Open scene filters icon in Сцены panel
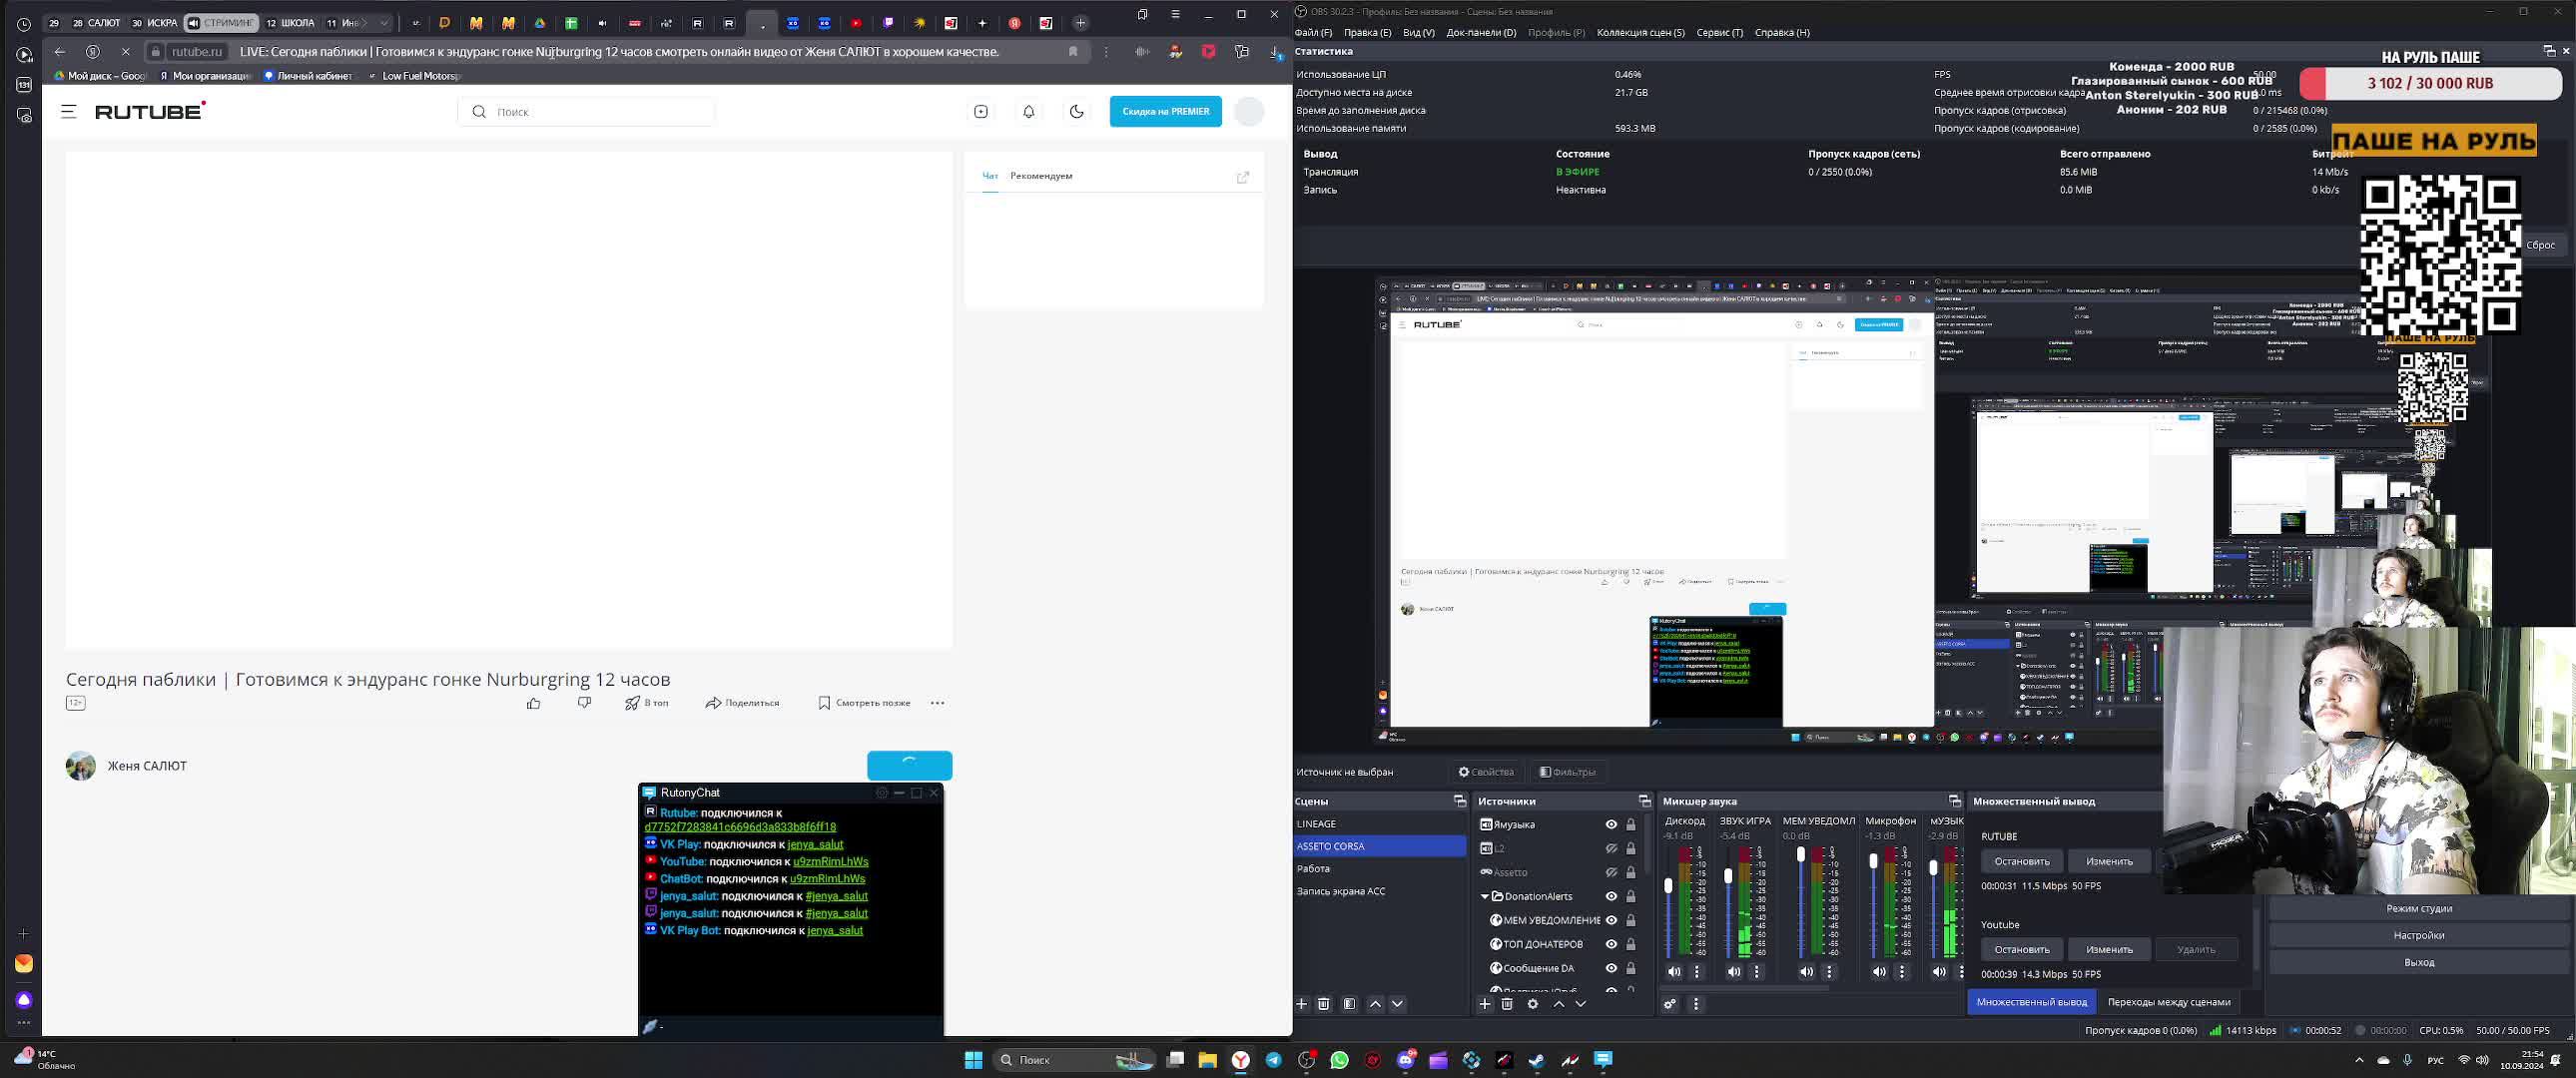Viewport: 2576px width, 1078px height. [x=1349, y=1004]
